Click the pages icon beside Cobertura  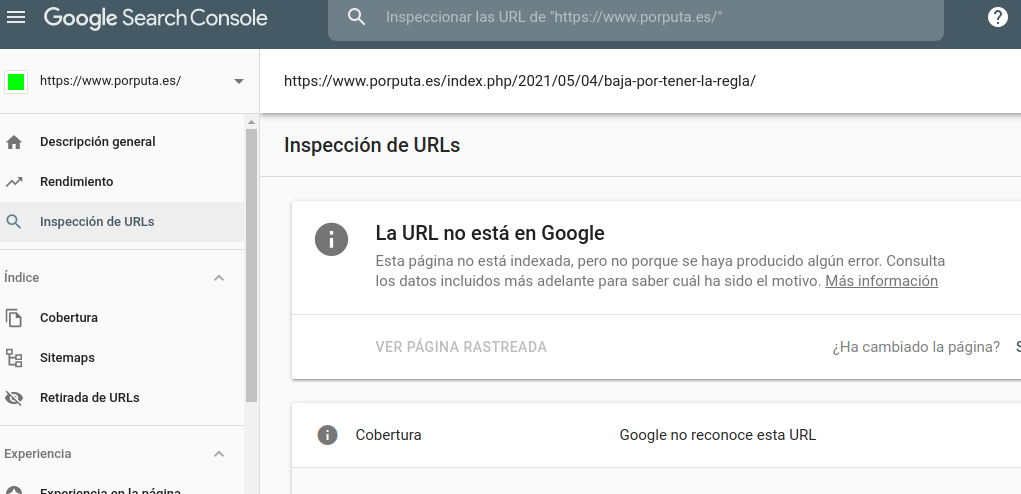(x=14, y=318)
